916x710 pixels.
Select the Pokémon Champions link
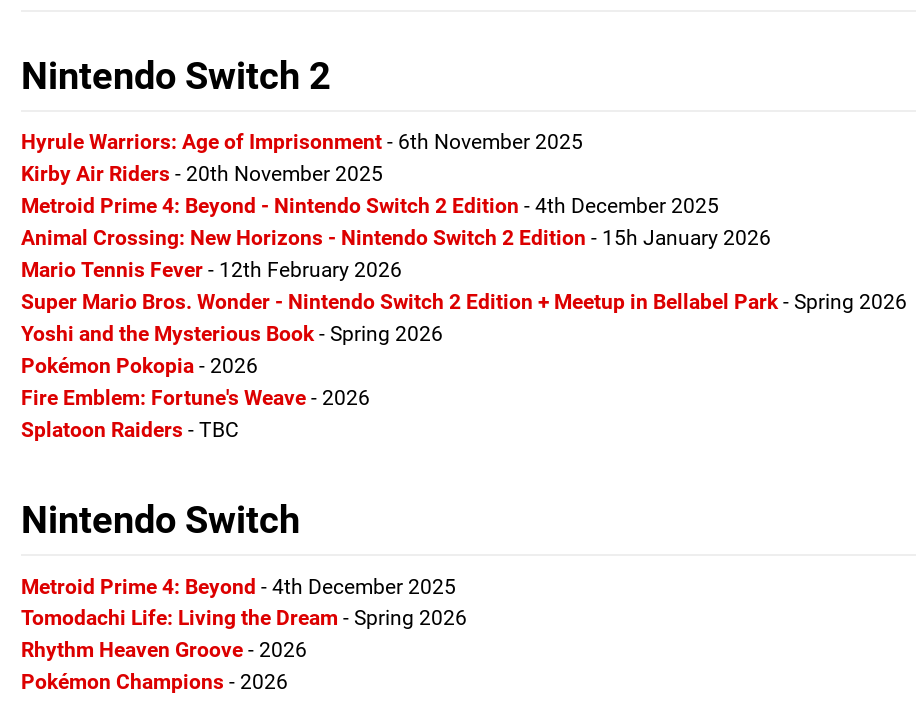tap(122, 682)
